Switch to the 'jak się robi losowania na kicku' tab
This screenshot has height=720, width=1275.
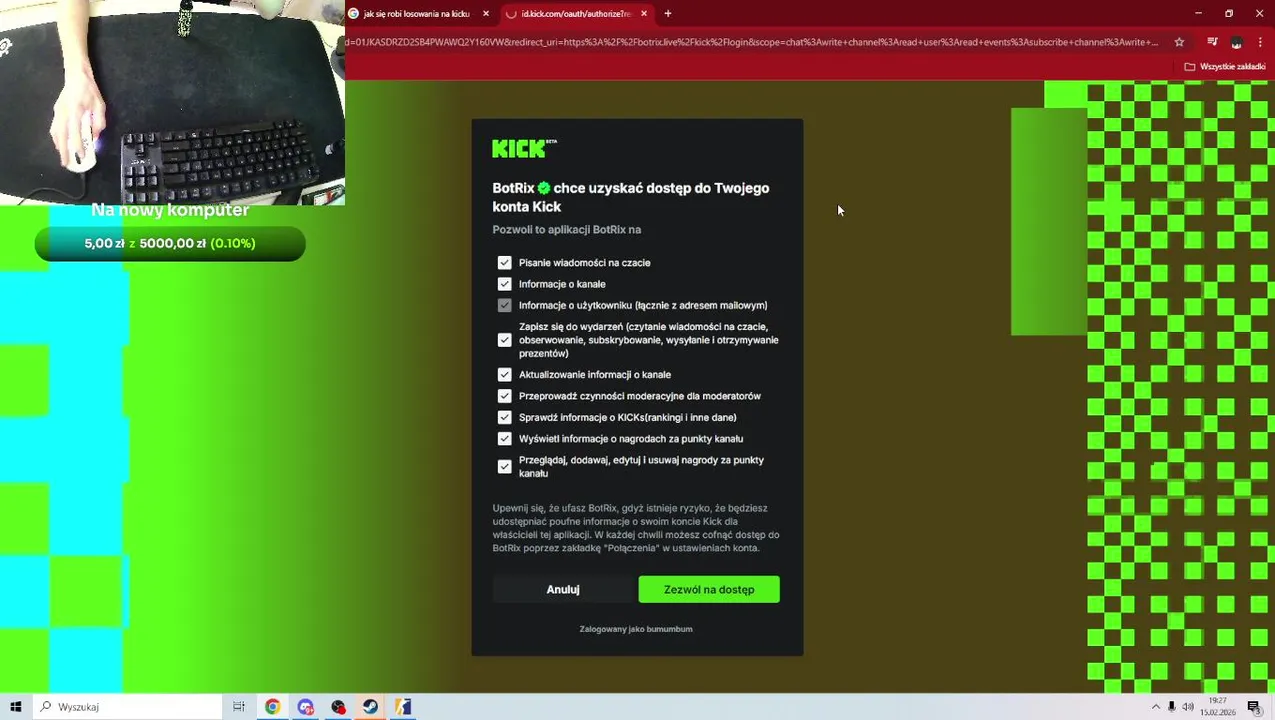coord(418,14)
